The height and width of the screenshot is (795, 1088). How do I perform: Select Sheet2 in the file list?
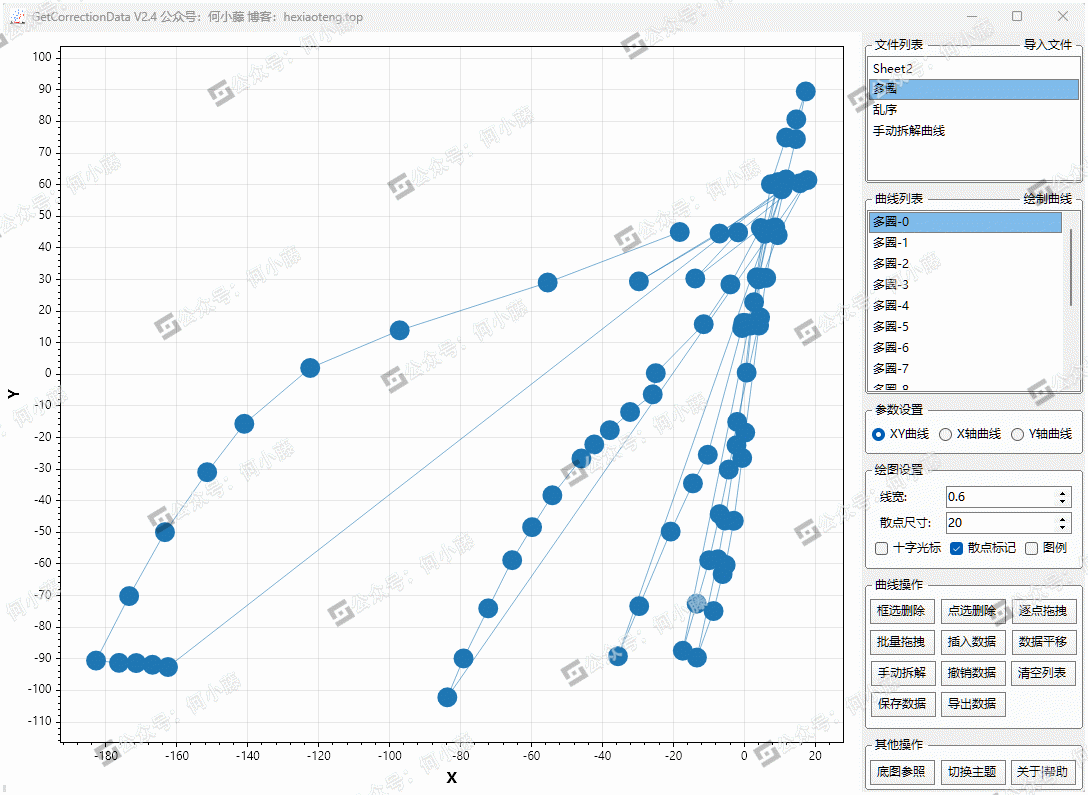tap(892, 68)
